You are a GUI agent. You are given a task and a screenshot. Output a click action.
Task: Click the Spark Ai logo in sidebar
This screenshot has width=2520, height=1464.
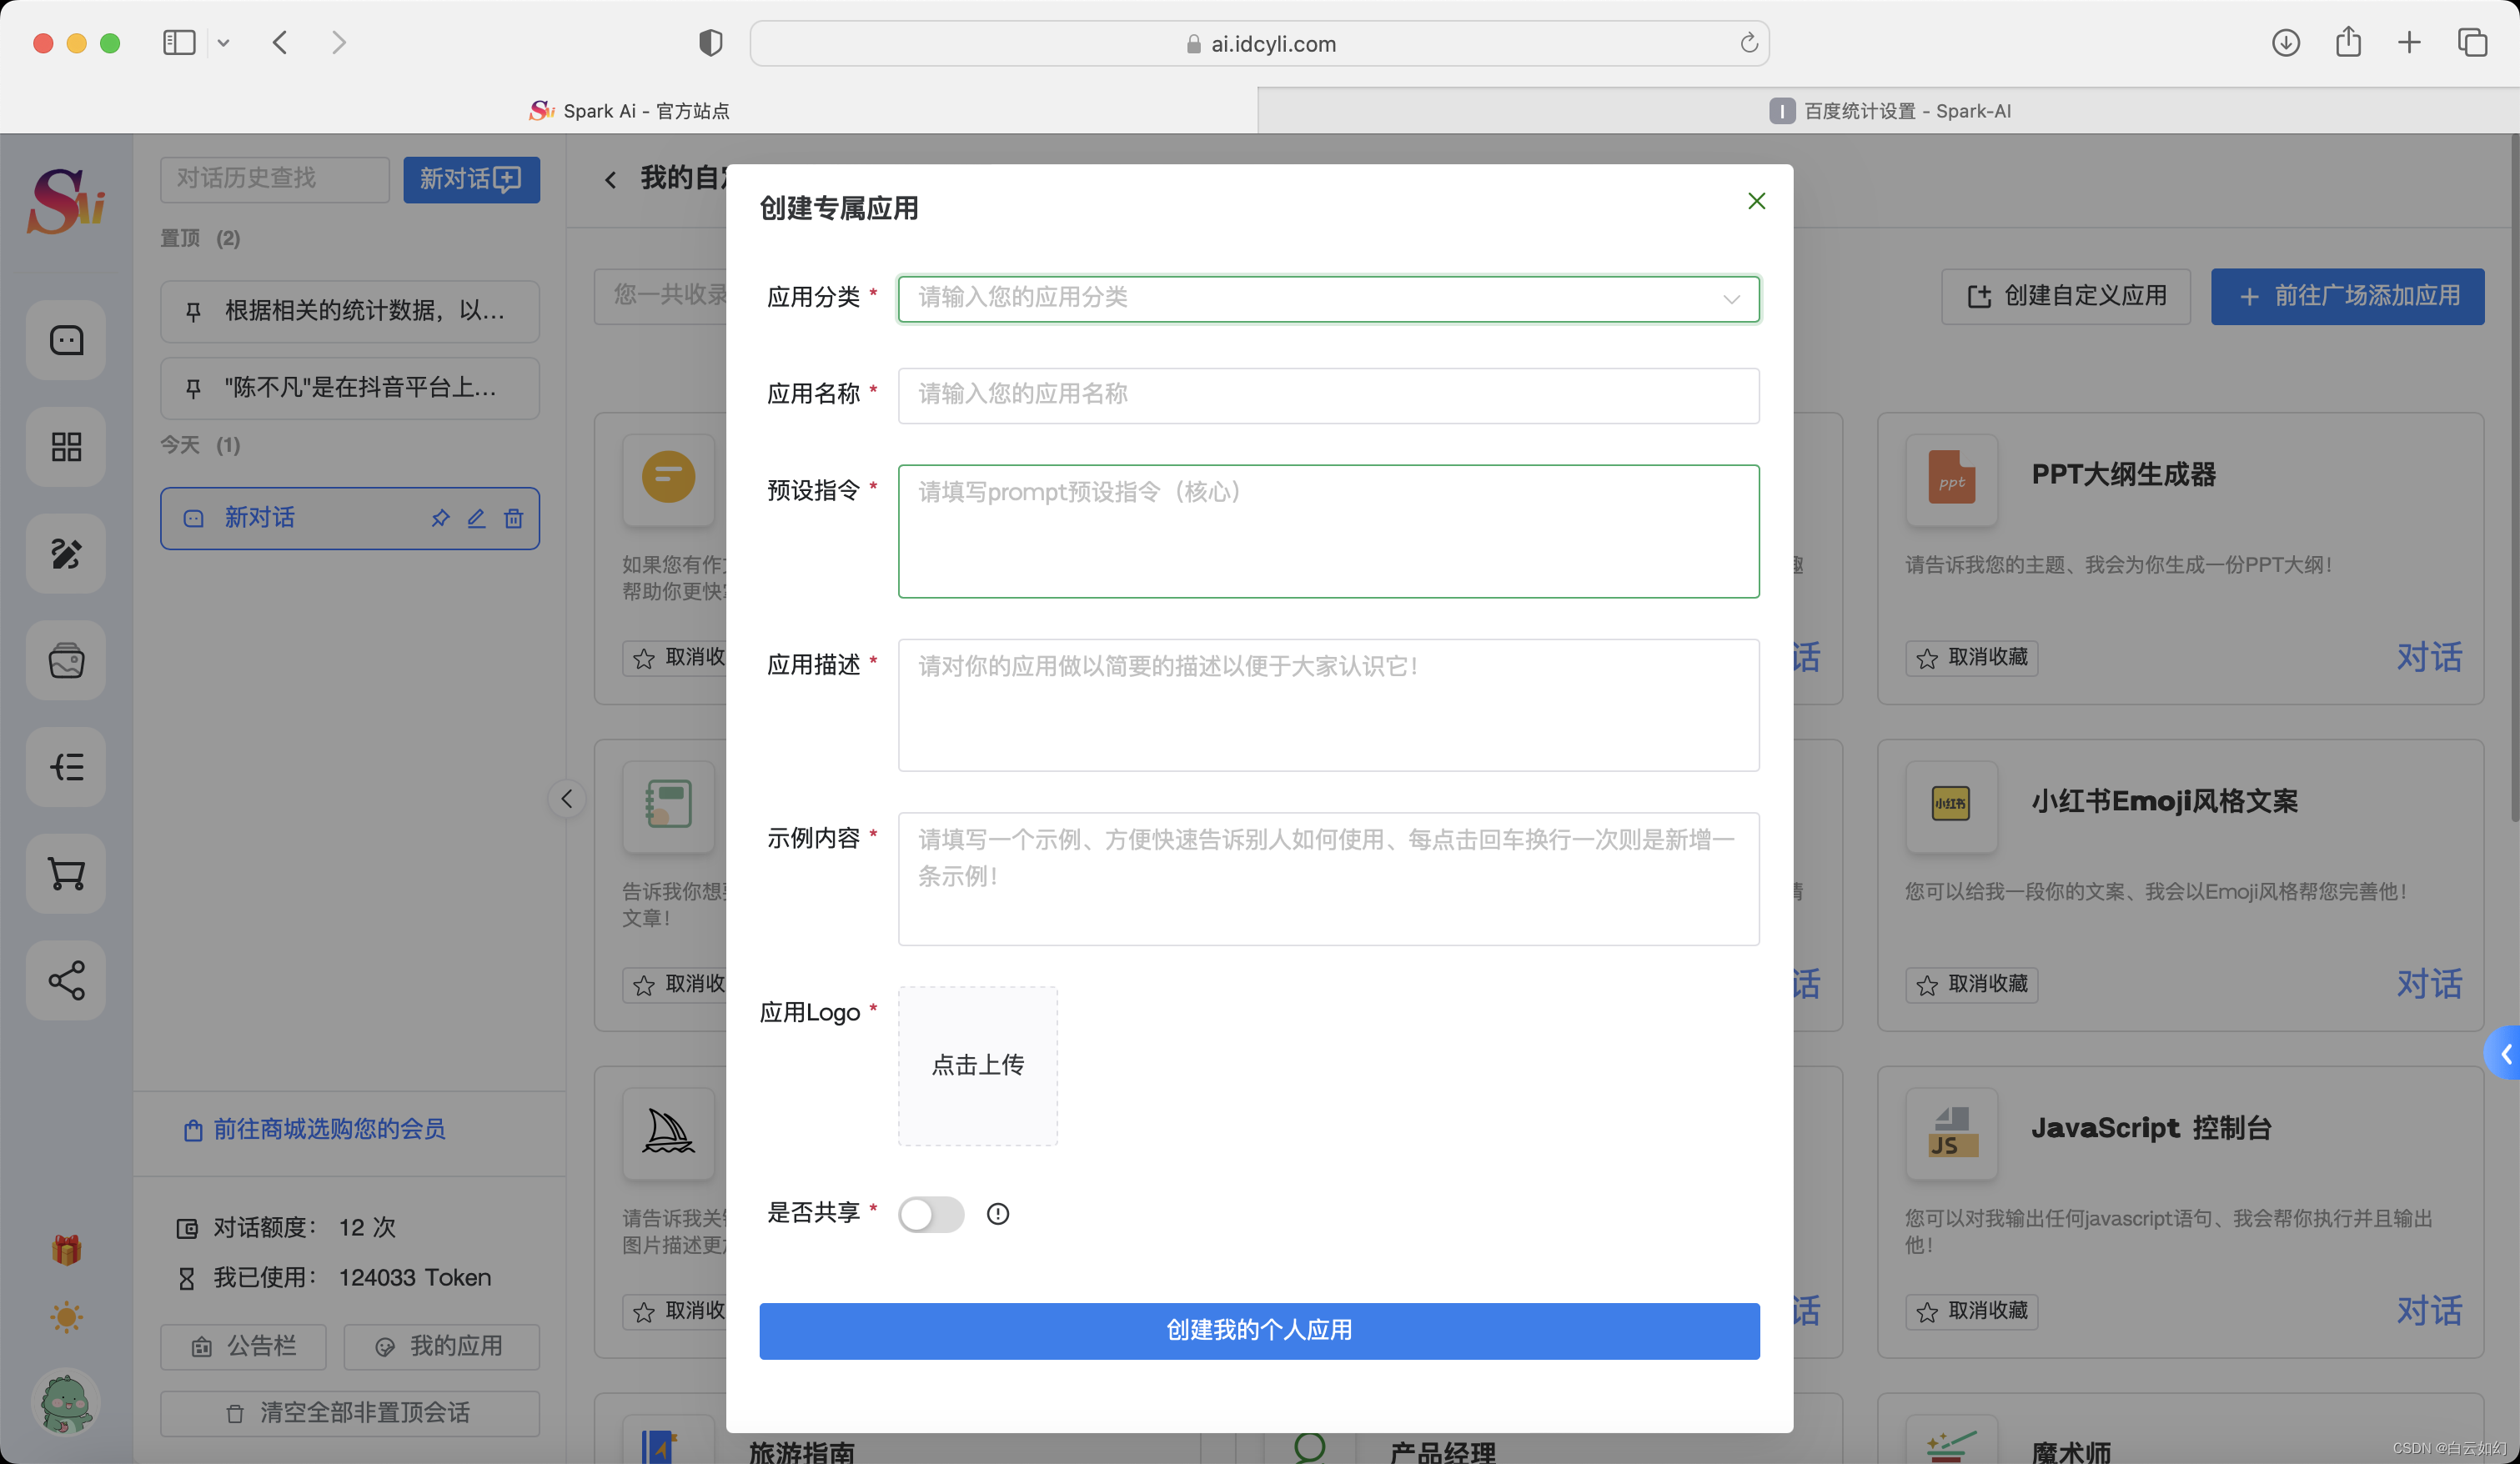pos(66,201)
